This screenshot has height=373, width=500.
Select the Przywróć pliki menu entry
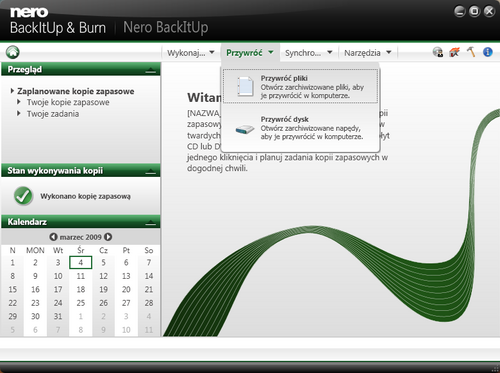click(300, 86)
